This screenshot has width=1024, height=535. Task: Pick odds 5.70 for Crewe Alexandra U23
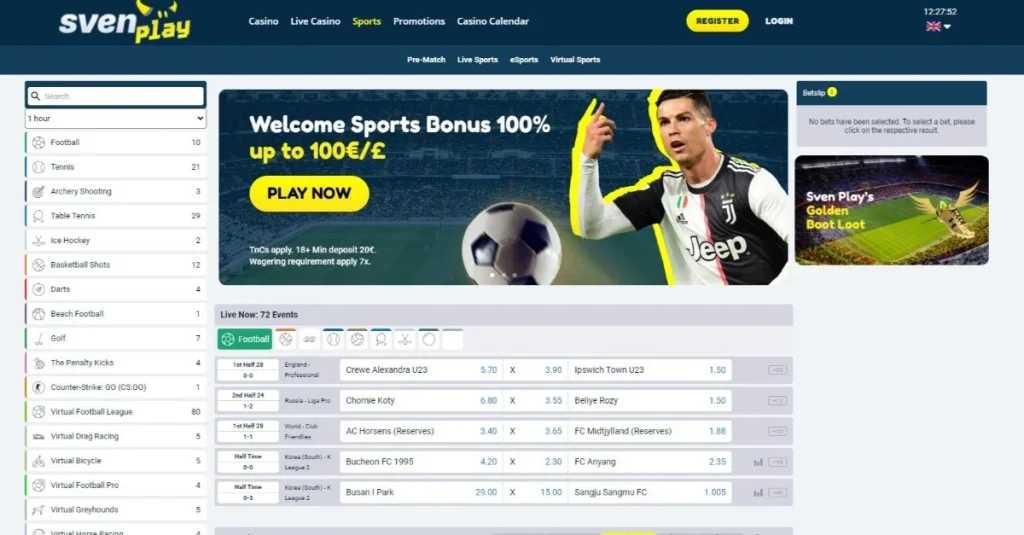[488, 370]
